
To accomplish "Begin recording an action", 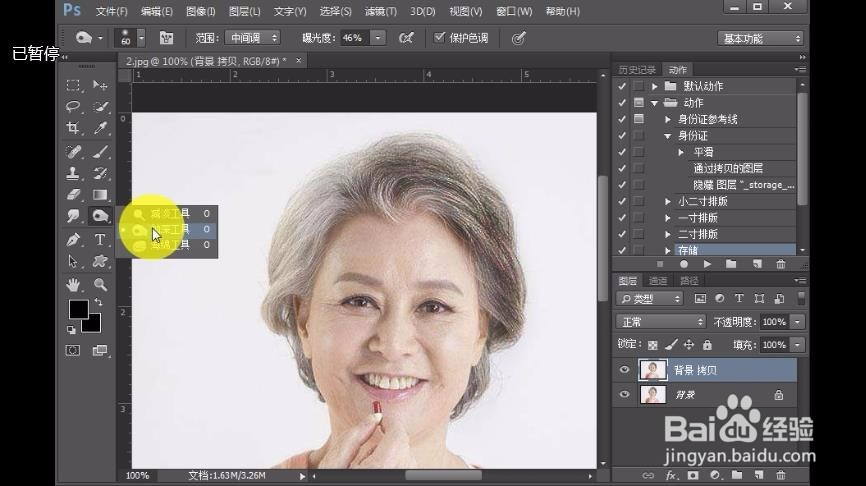I will point(684,264).
